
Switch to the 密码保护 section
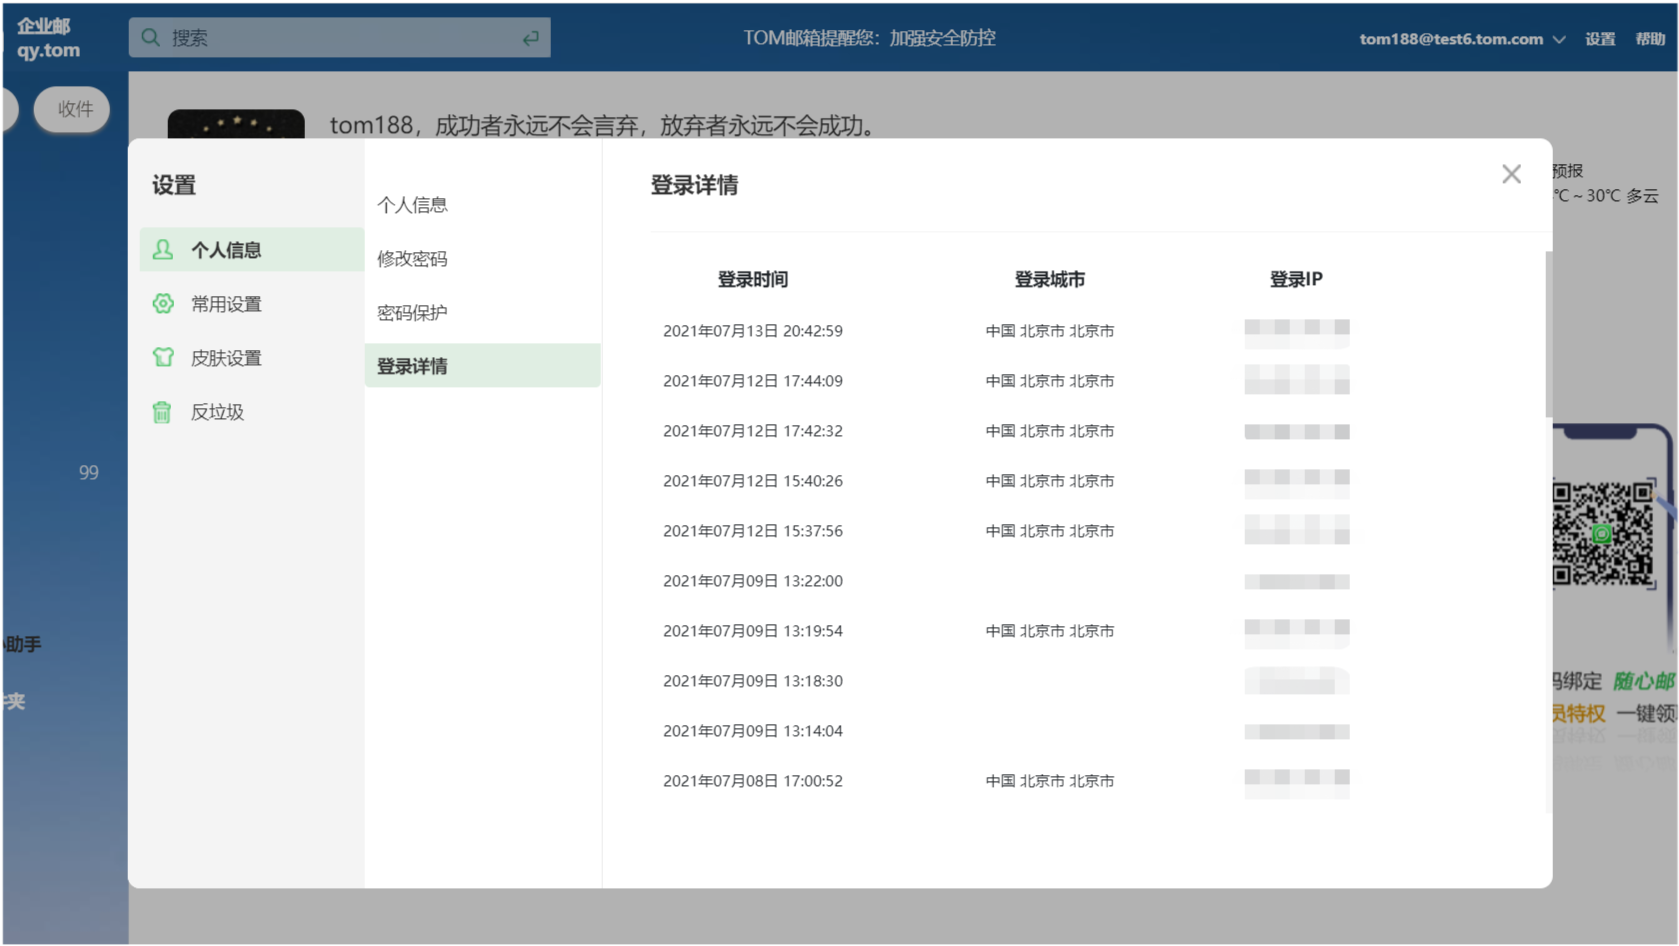(x=412, y=311)
